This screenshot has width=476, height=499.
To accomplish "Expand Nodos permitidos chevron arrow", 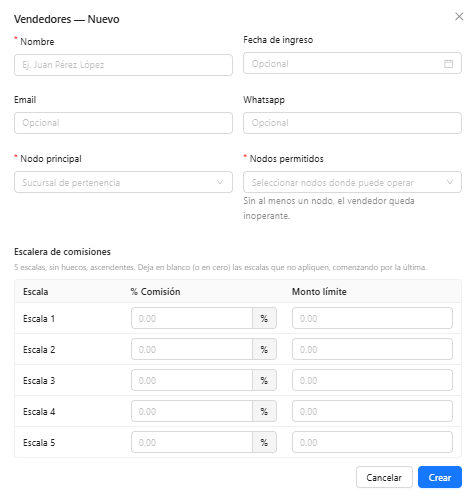I will coord(450,182).
